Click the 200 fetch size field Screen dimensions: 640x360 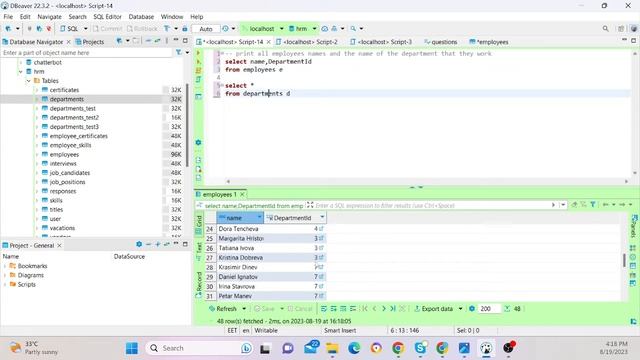pos(489,309)
